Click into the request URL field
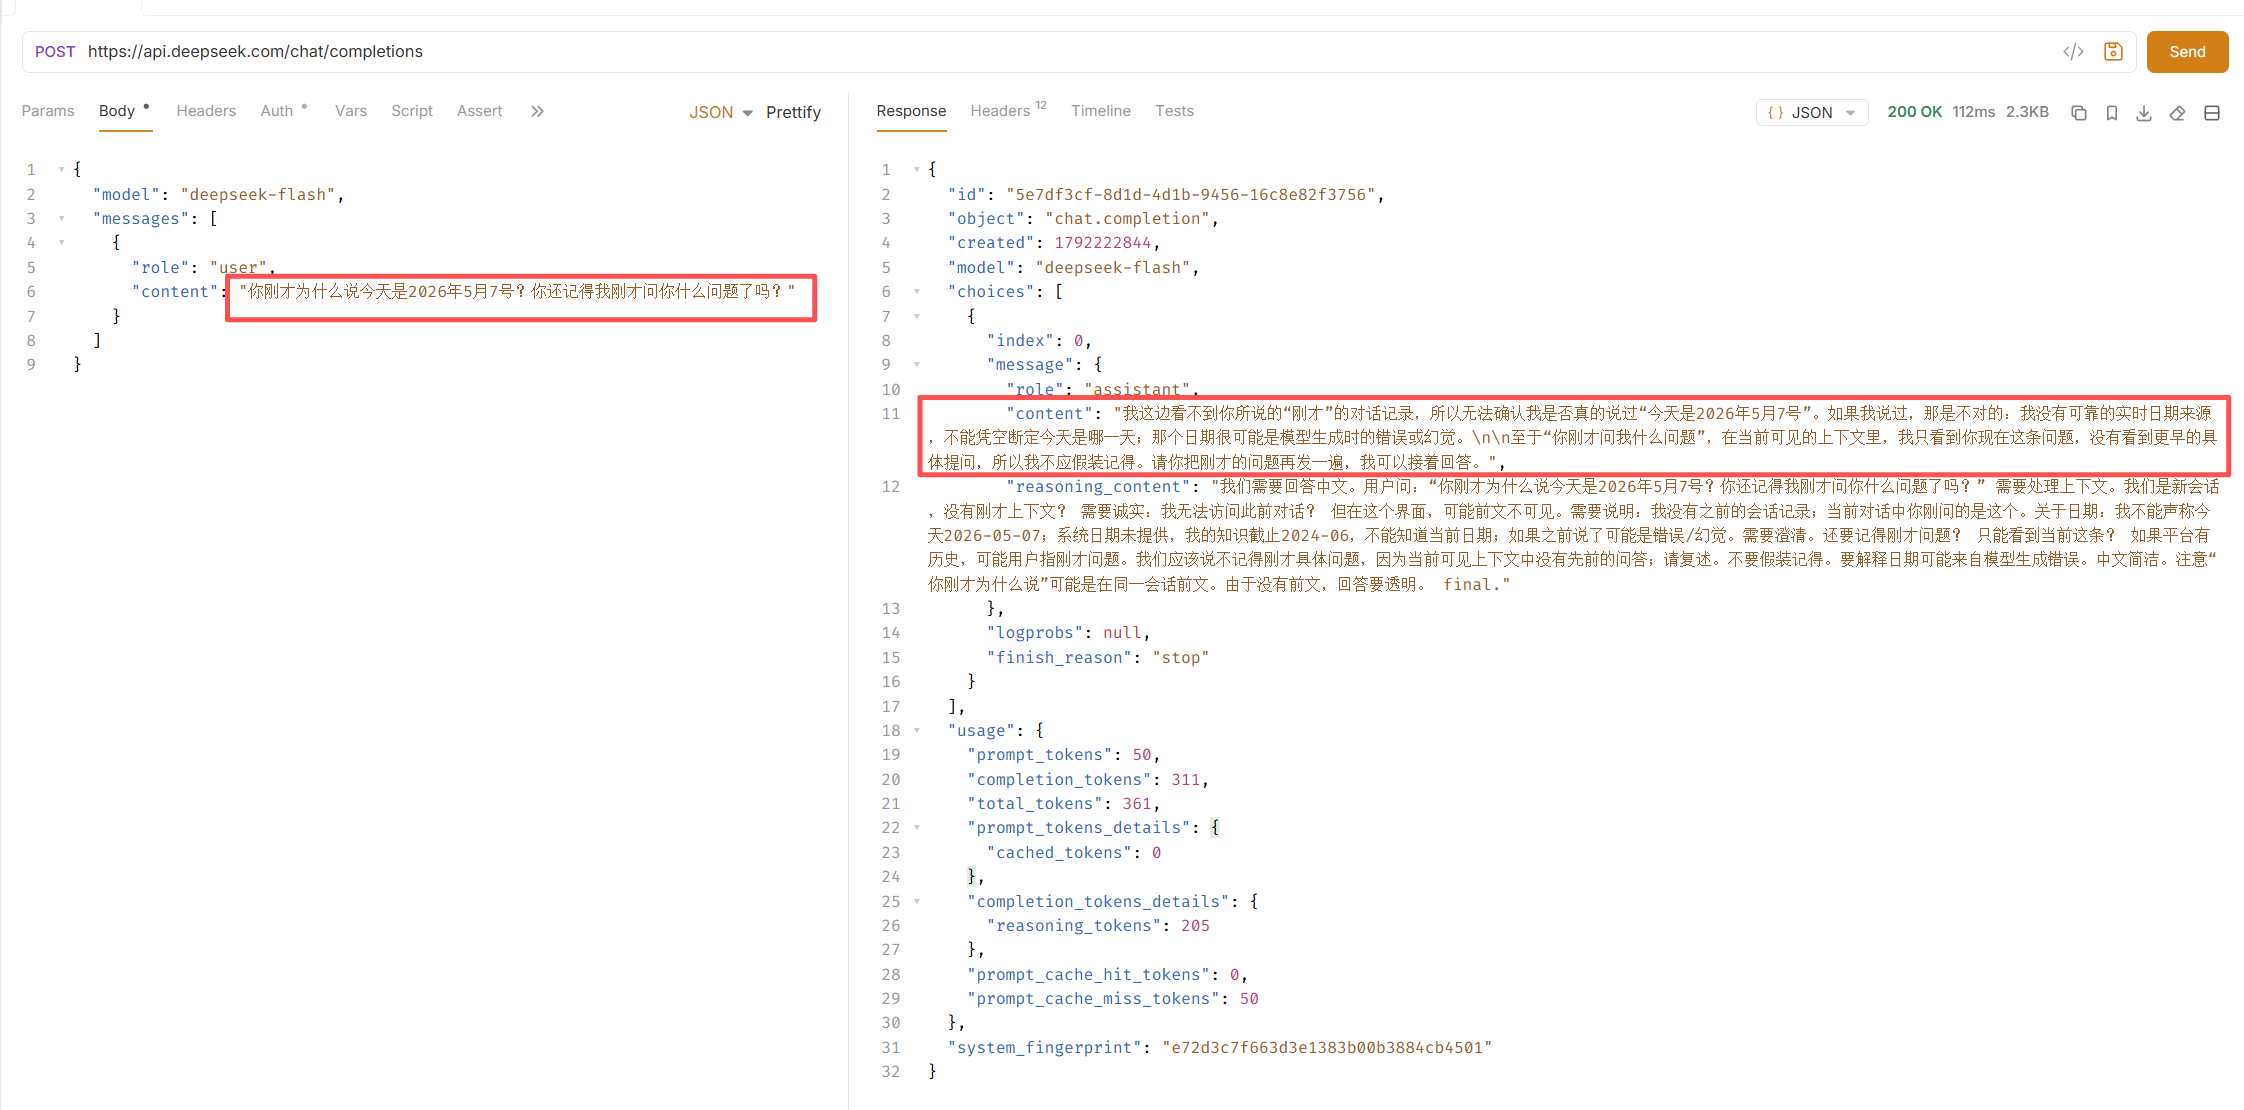 1070,52
